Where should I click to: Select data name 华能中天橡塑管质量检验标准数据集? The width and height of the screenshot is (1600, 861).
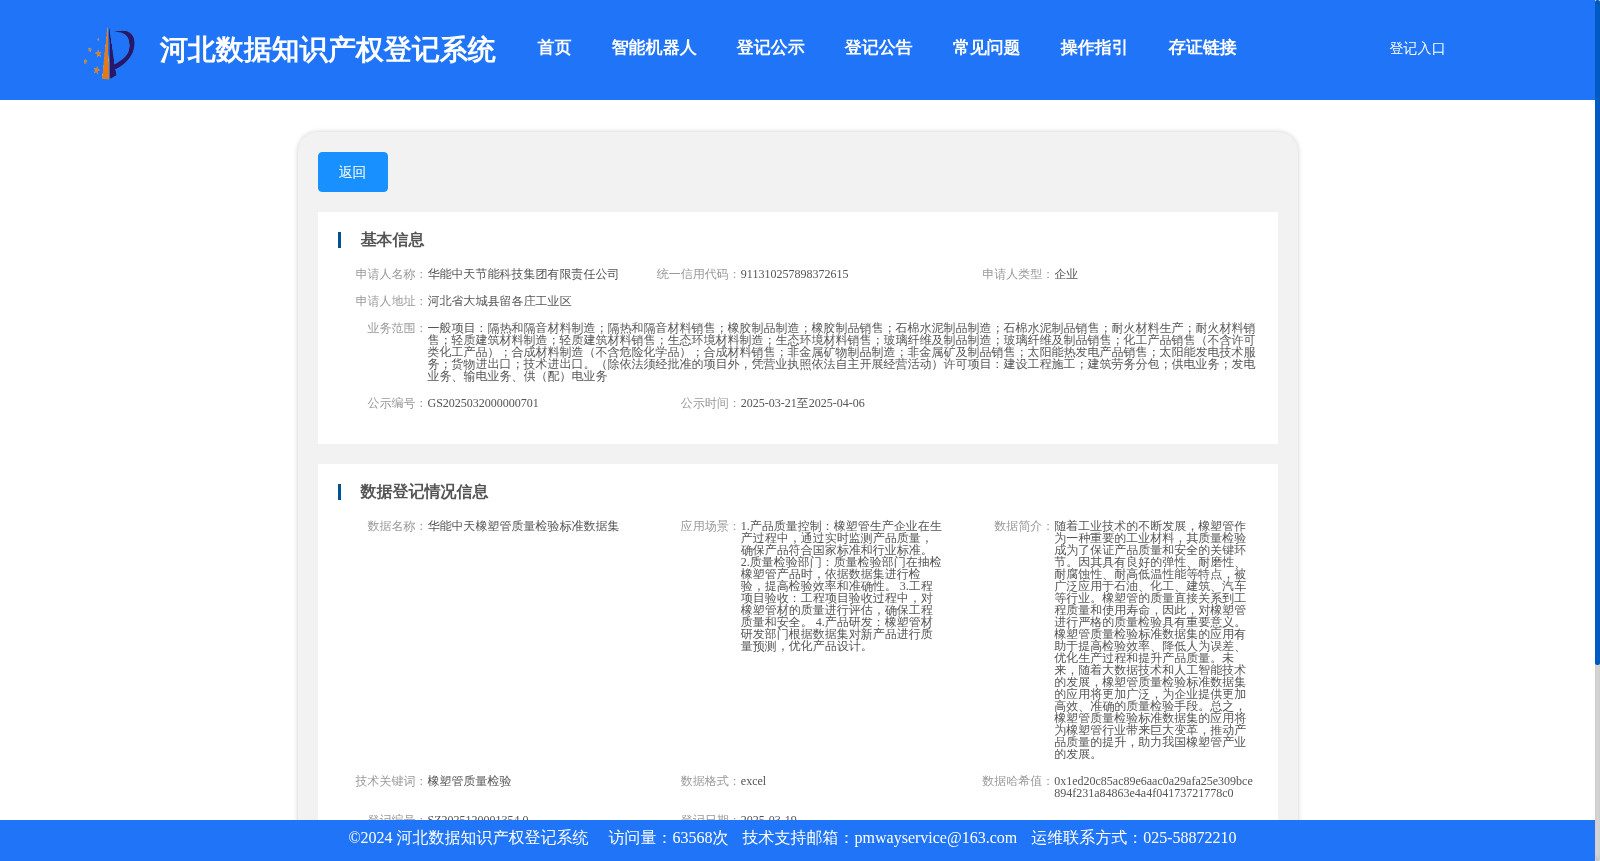tap(523, 526)
